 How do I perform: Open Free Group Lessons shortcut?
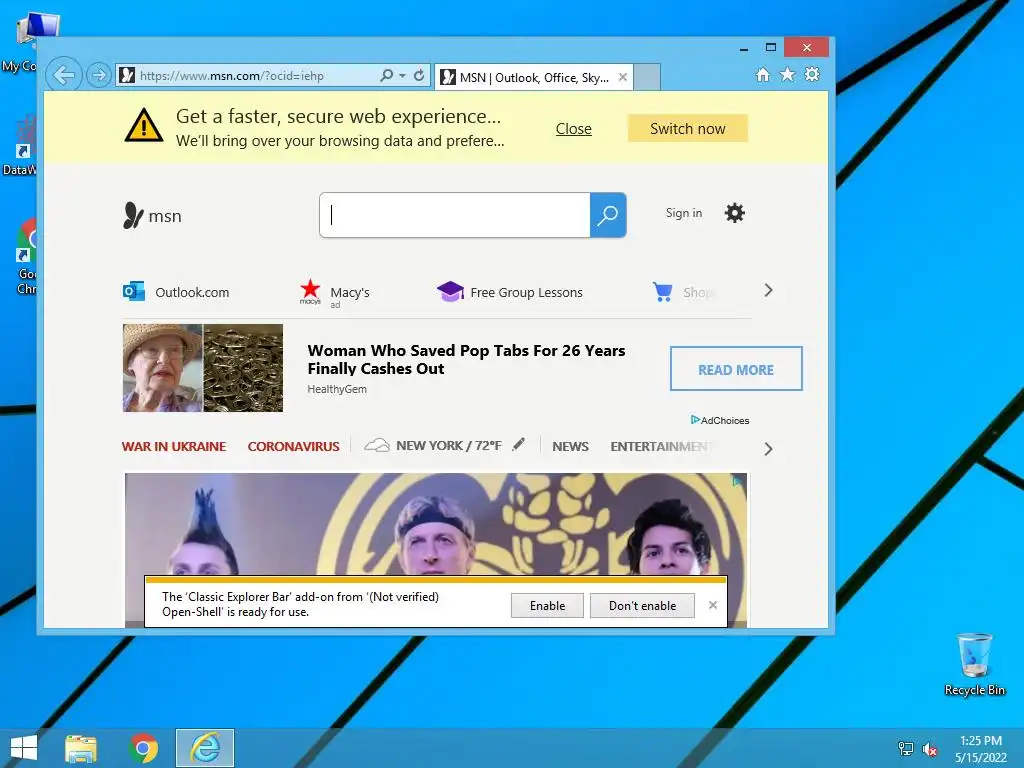pos(509,292)
